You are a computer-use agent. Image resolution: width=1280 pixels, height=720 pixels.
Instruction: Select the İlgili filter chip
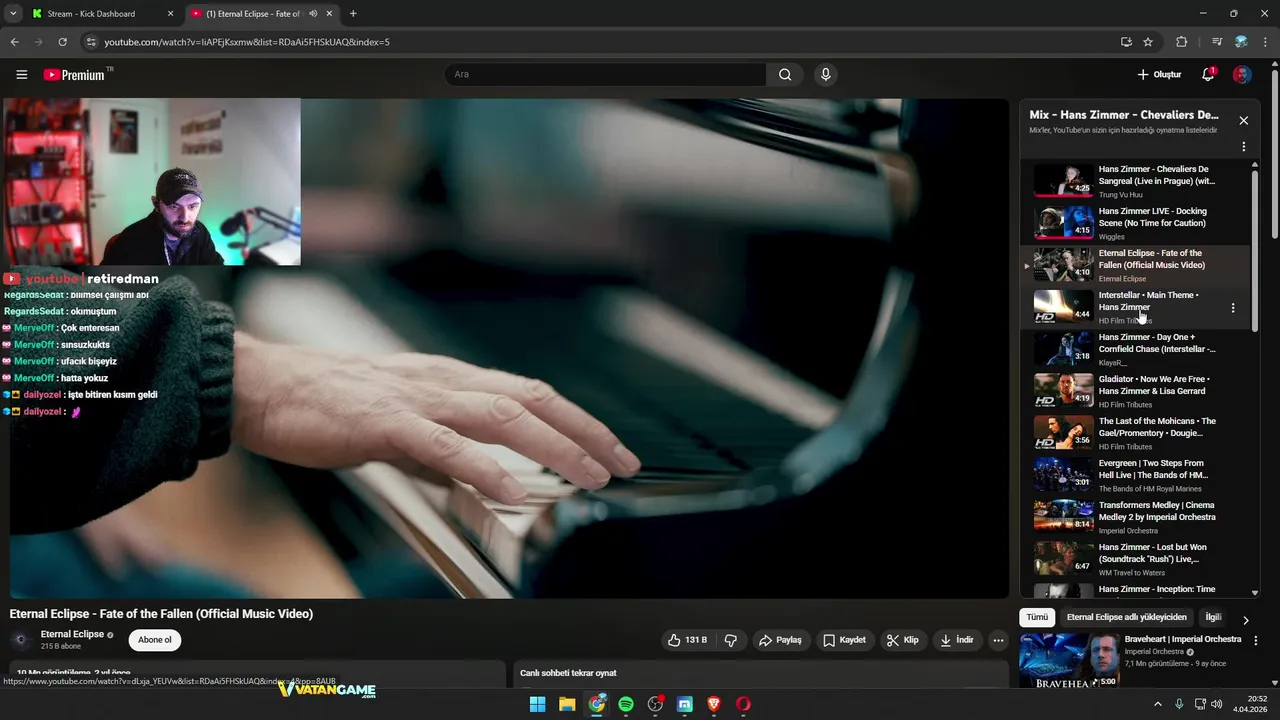[x=1213, y=617]
